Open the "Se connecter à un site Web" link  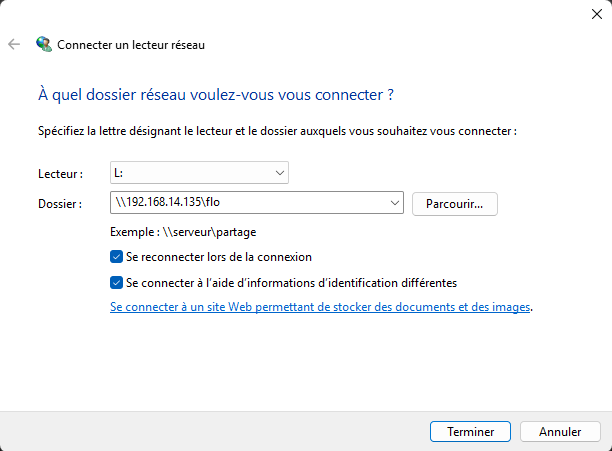tap(320, 308)
